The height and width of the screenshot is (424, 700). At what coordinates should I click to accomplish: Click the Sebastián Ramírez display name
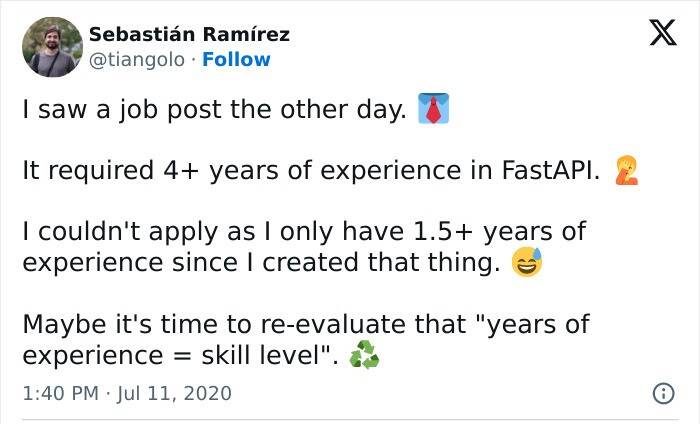tap(190, 34)
